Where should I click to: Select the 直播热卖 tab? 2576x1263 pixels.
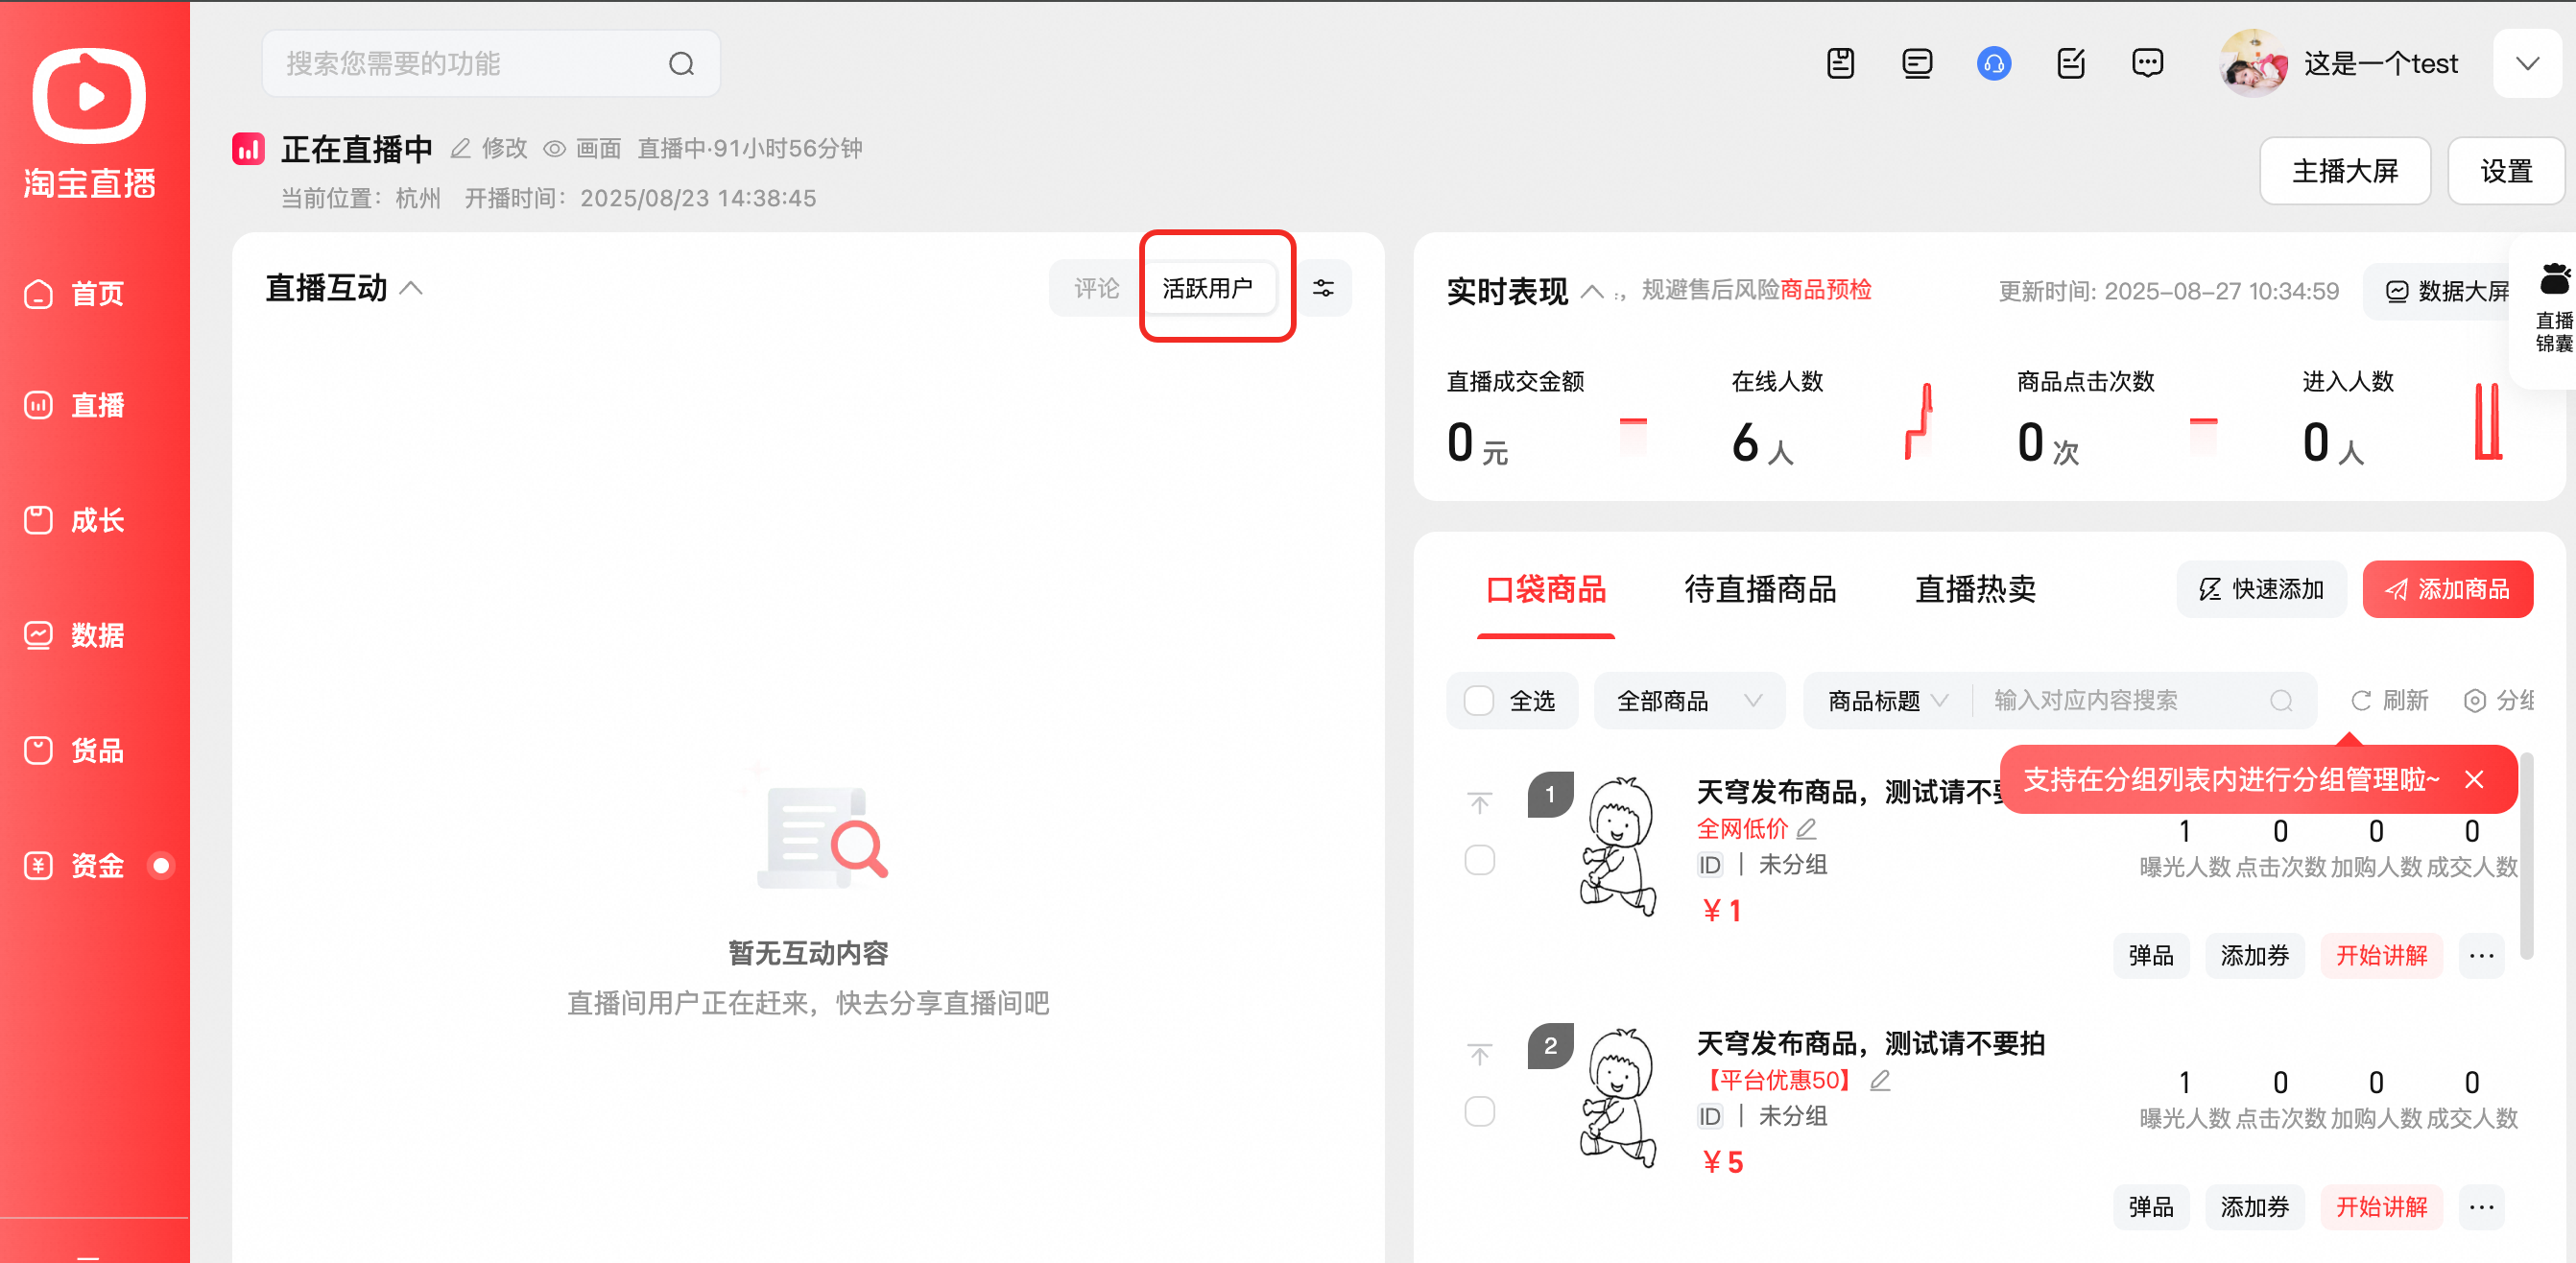[1975, 590]
